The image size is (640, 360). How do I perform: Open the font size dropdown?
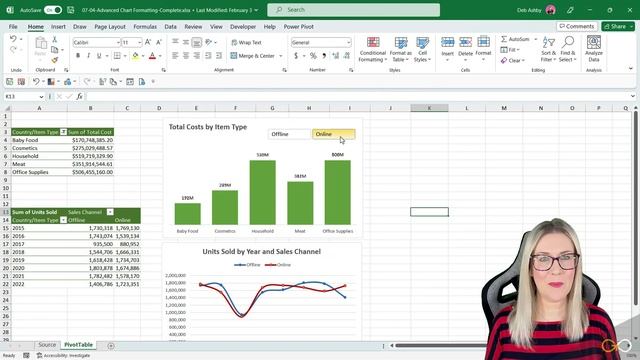coord(139,42)
